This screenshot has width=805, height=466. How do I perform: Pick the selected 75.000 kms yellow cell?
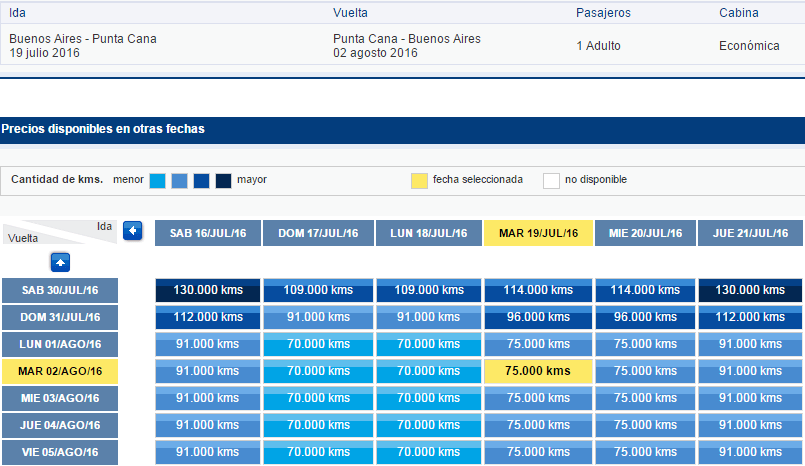[538, 371]
